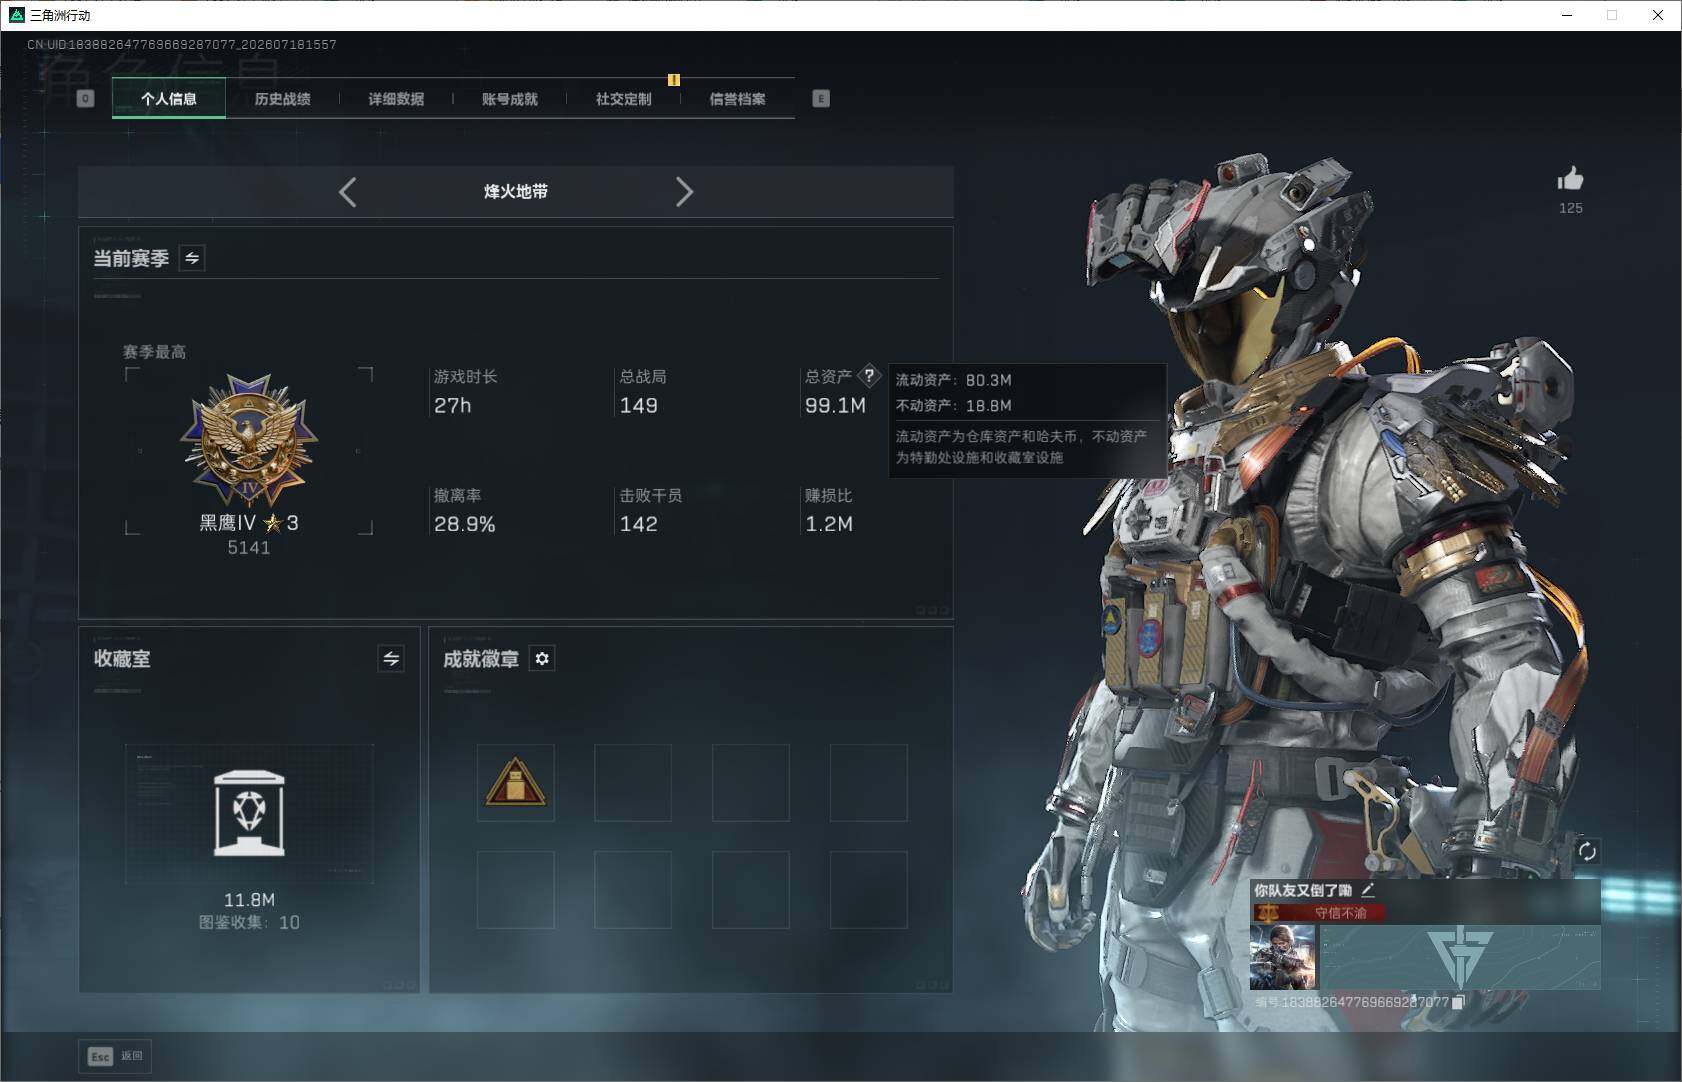Click the E key next-tab button
The height and width of the screenshot is (1082, 1682).
click(x=821, y=98)
